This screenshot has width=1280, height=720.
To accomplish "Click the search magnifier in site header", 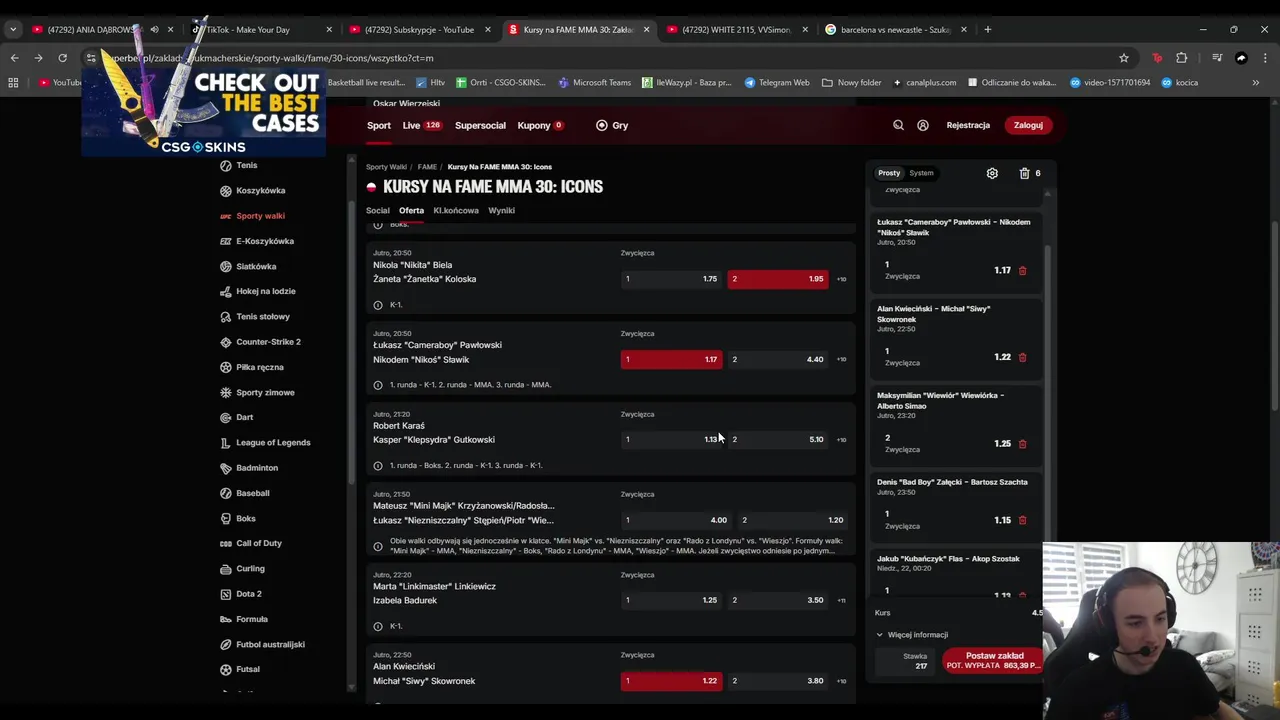I will pos(898,125).
